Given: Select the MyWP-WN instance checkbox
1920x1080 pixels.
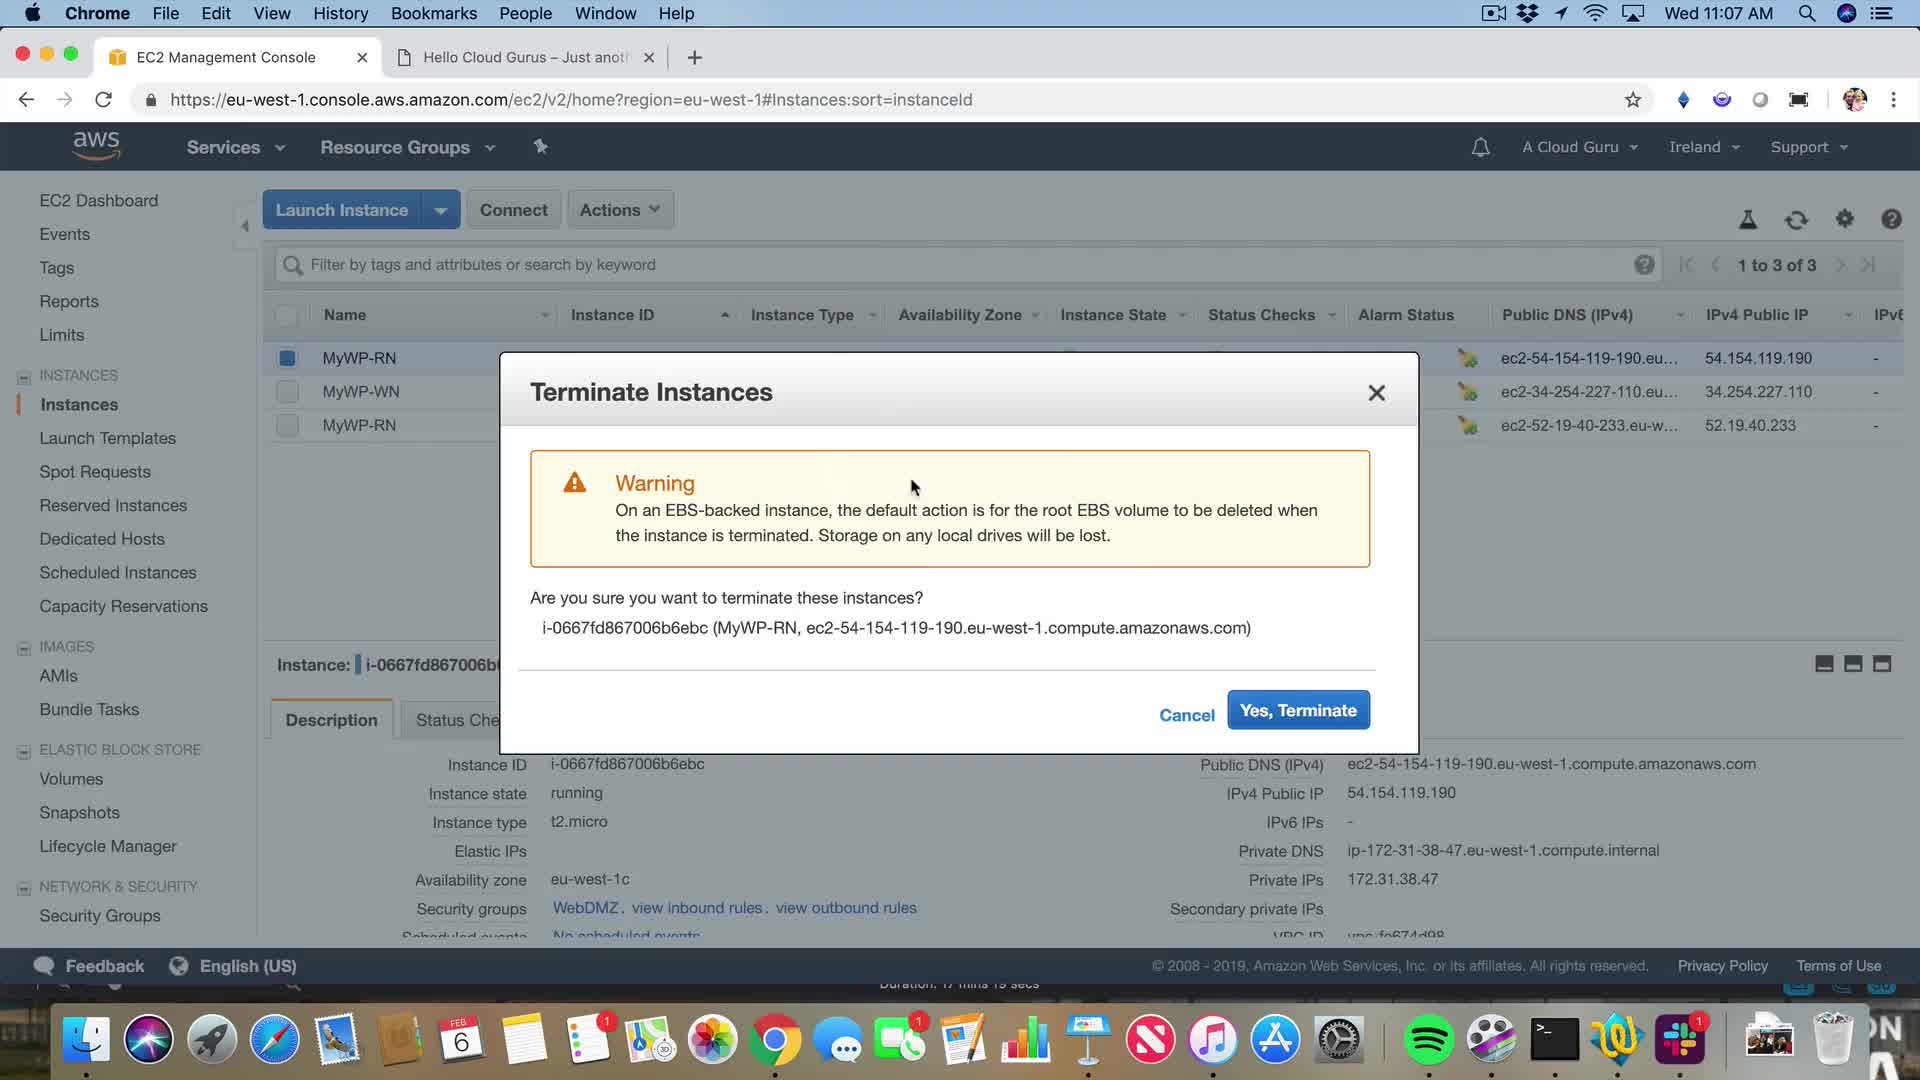Looking at the screenshot, I should (287, 392).
